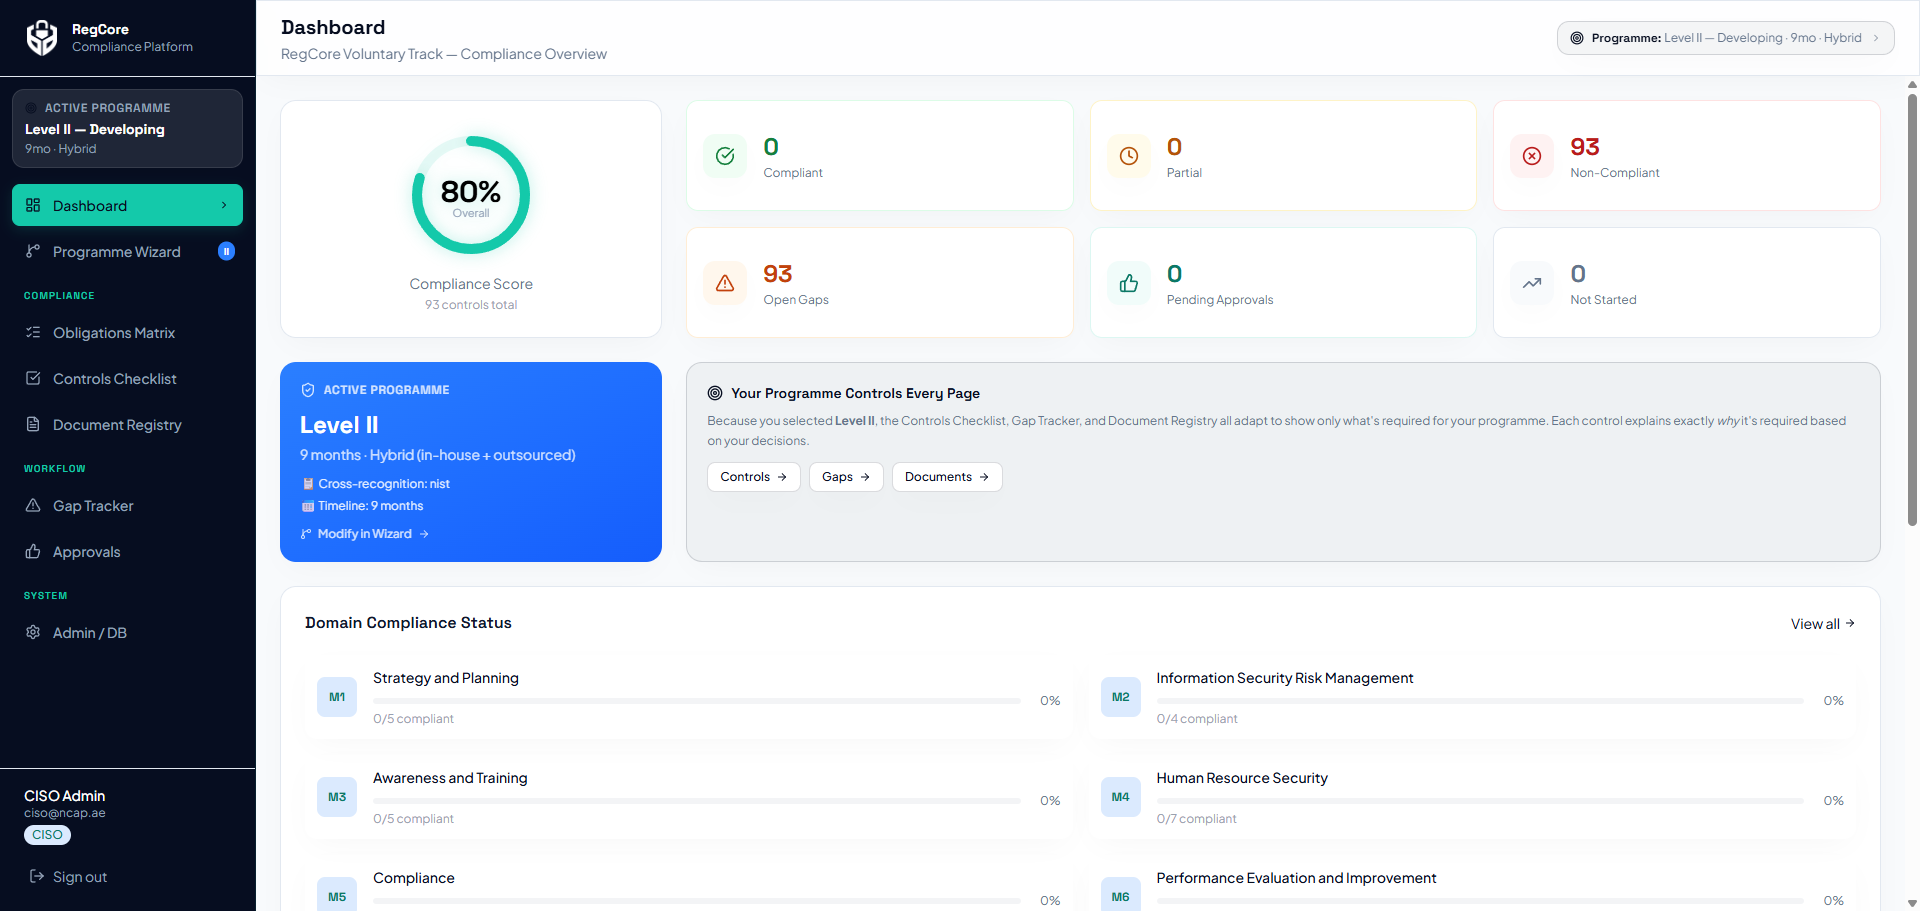
Task: Click the blue badge beside Programme Wizard
Action: pos(226,251)
